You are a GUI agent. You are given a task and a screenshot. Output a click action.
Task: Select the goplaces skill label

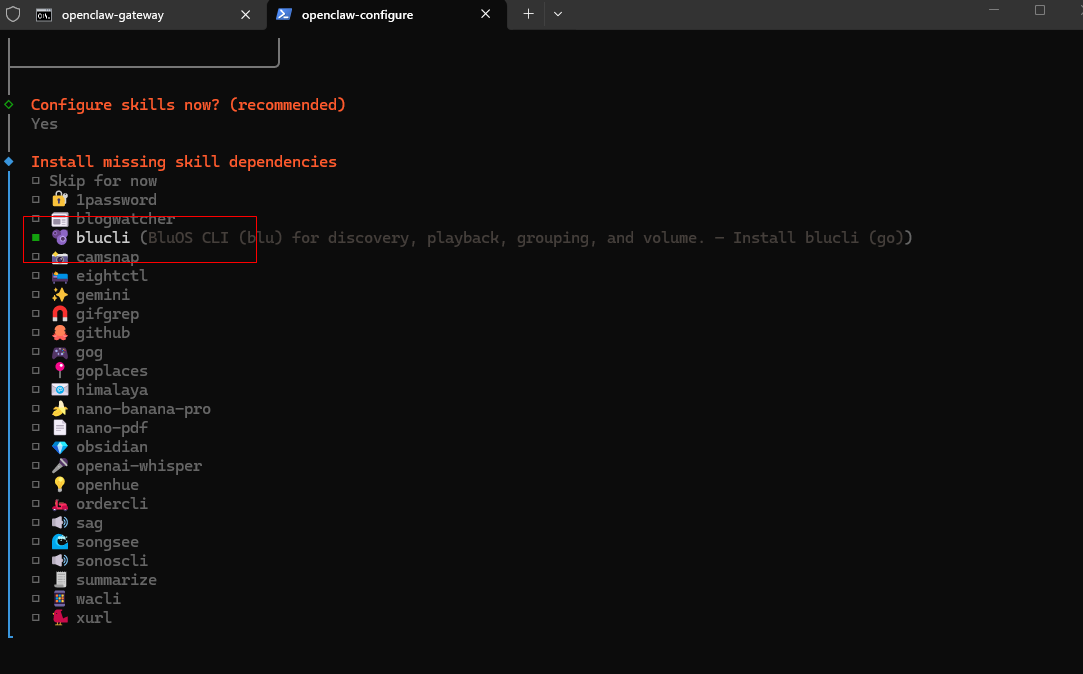click(x=112, y=372)
